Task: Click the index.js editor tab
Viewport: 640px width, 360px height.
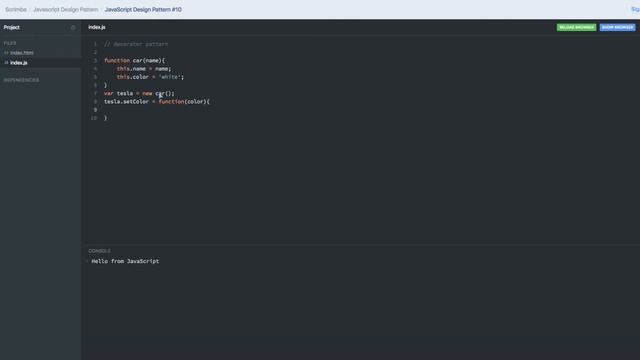Action: click(x=97, y=27)
